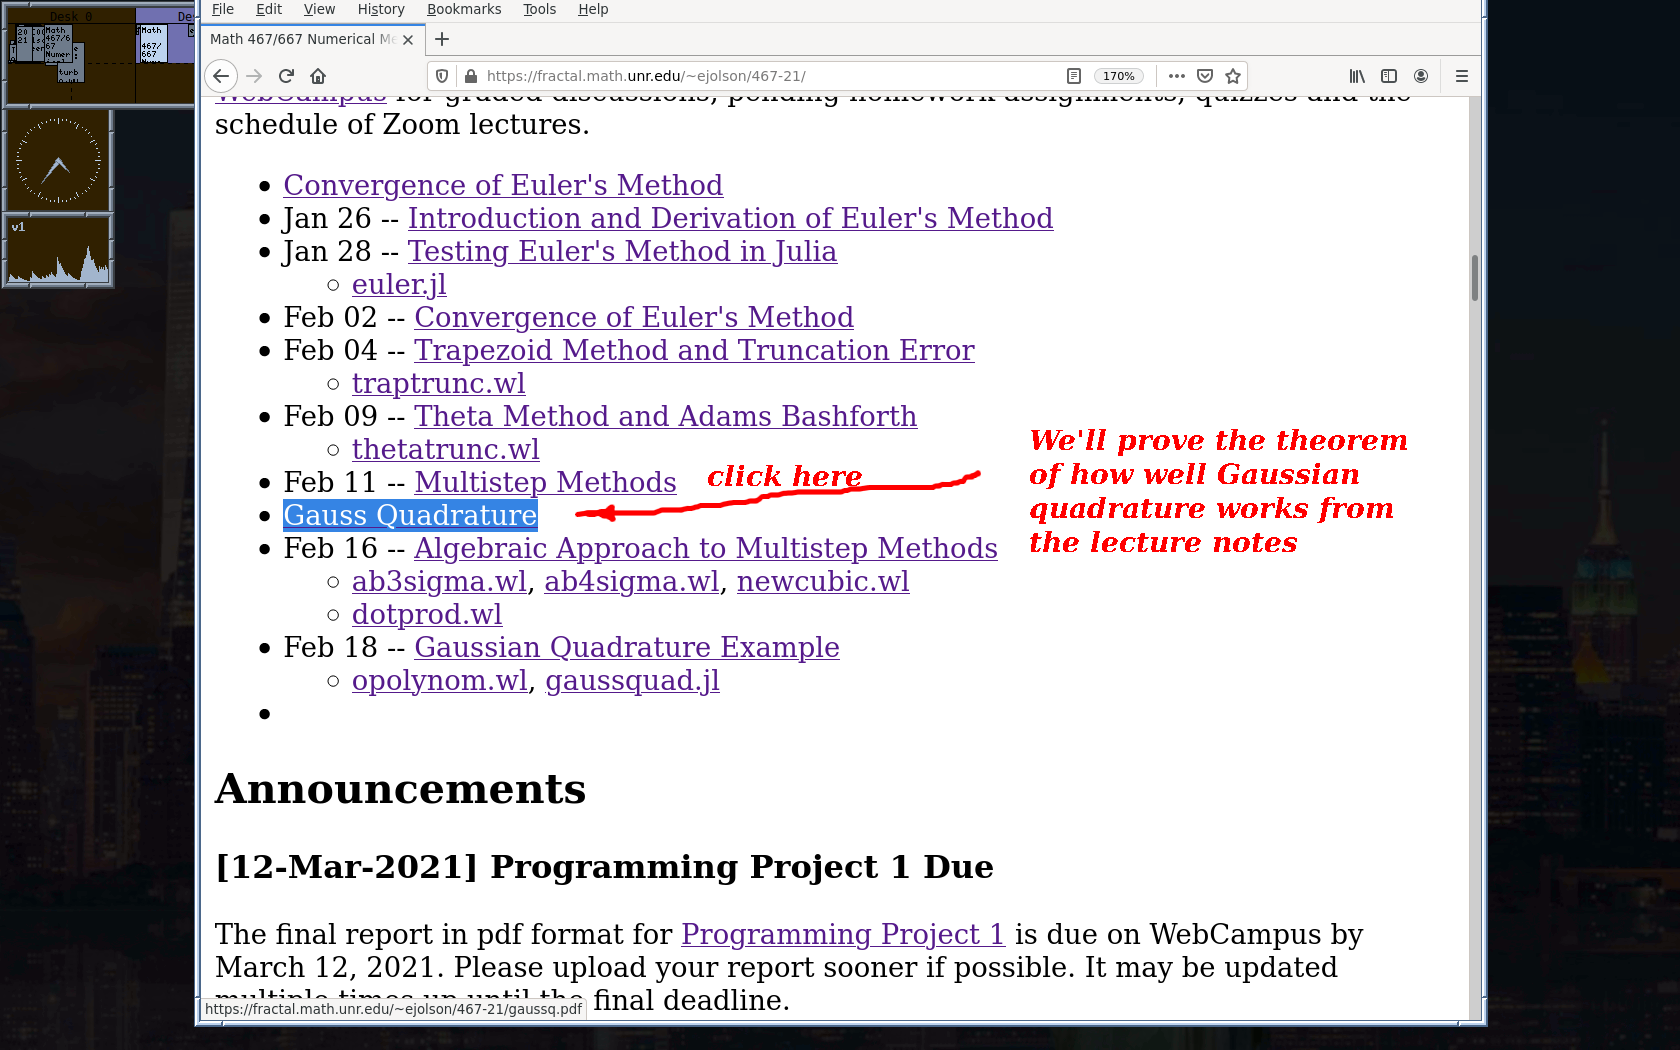This screenshot has height=1050, width=1680.
Task: Open the euler.jl file link
Action: [399, 285]
